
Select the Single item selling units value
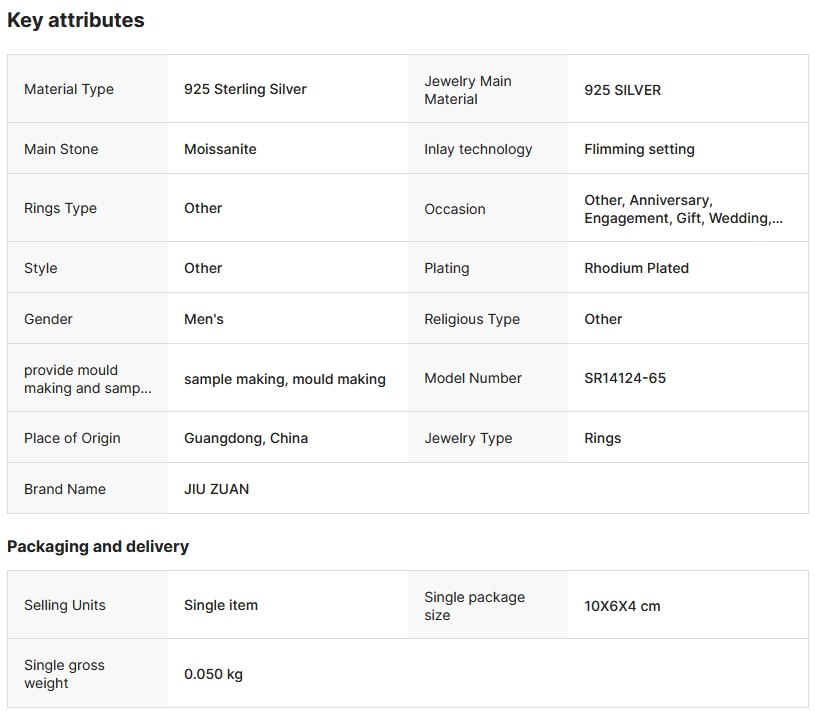tap(221, 605)
